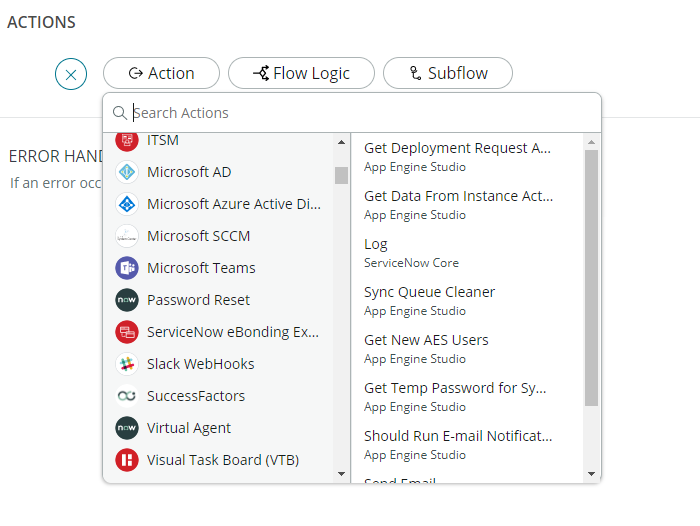Click the category list scrollbar thumb
The width and height of the screenshot is (700, 526).
tap(342, 175)
